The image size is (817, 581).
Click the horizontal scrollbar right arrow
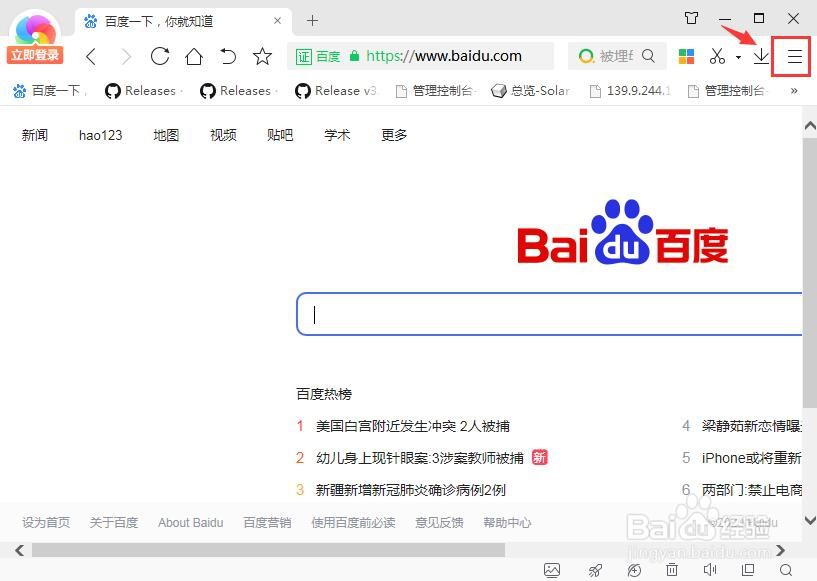(780, 550)
